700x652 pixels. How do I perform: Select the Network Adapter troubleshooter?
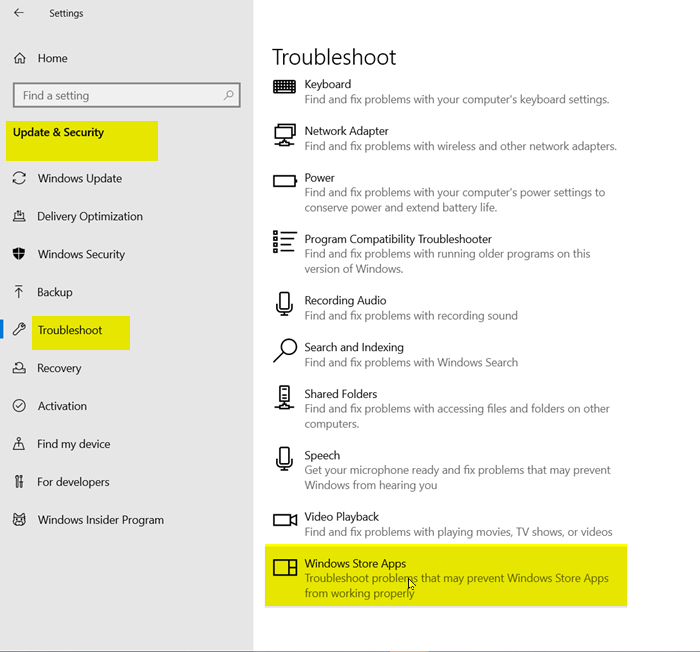pyautogui.click(x=346, y=131)
